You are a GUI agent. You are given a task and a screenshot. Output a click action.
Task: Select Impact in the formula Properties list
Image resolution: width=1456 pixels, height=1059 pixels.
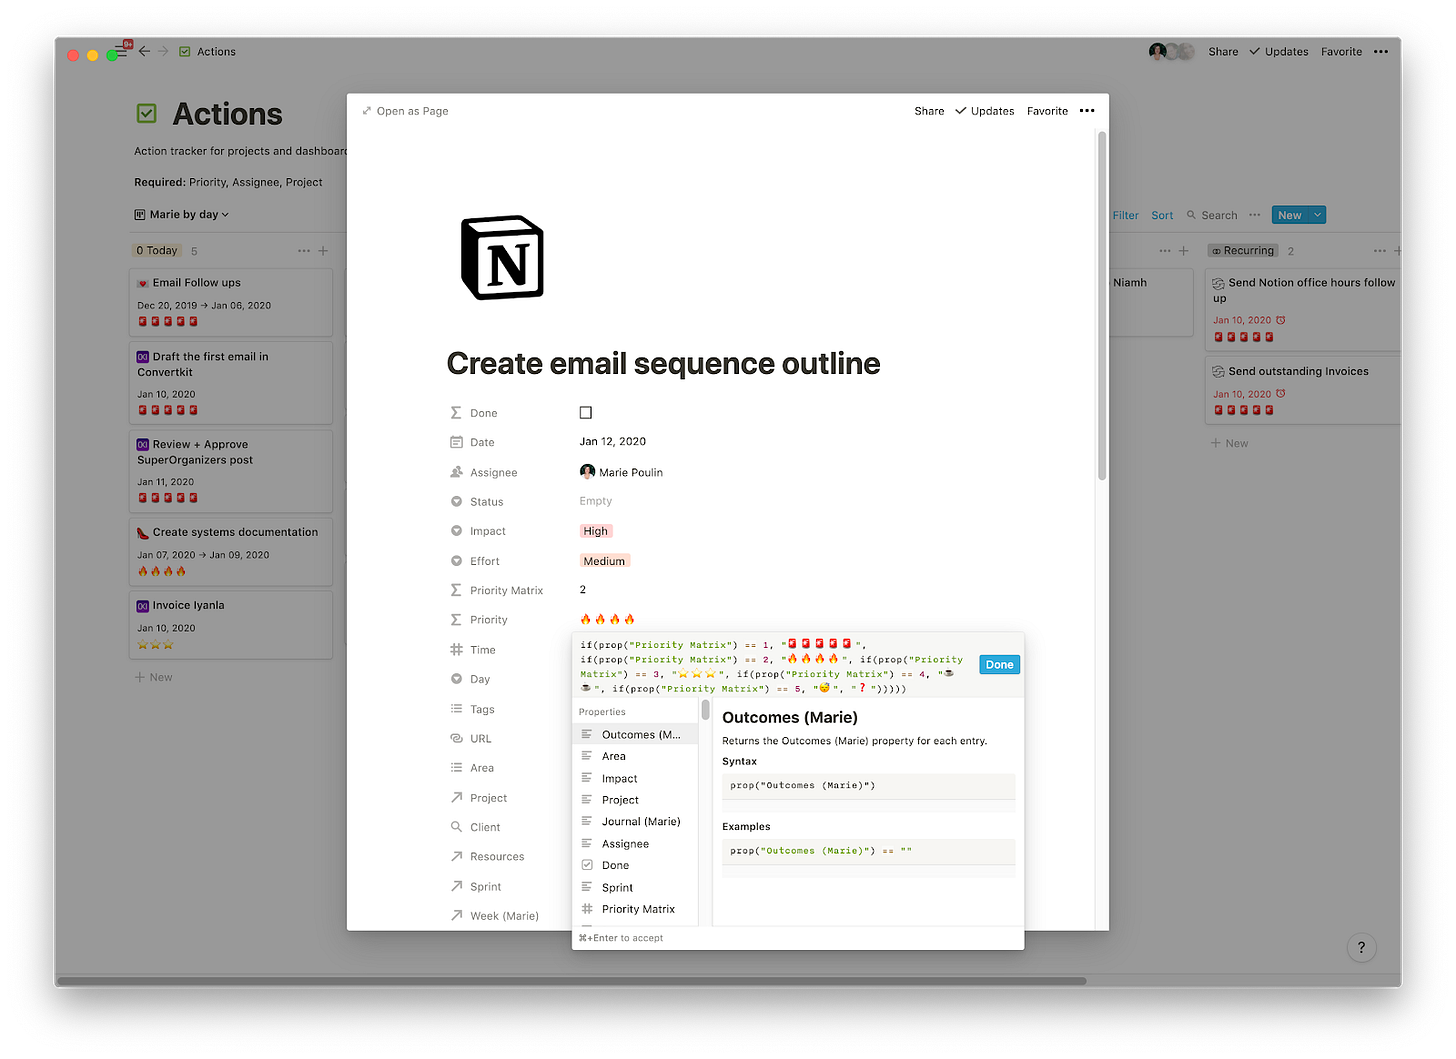click(635, 779)
